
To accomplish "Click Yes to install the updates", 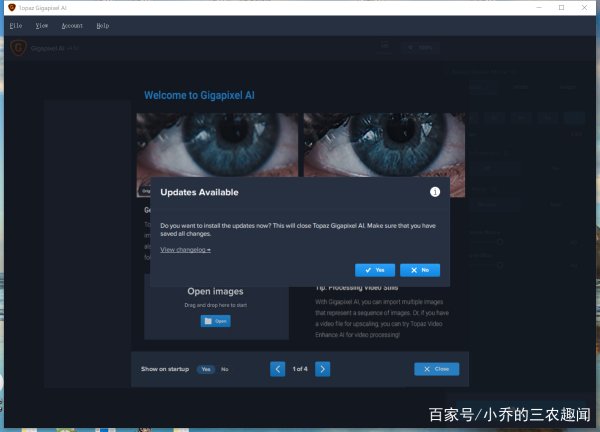I will coord(375,270).
